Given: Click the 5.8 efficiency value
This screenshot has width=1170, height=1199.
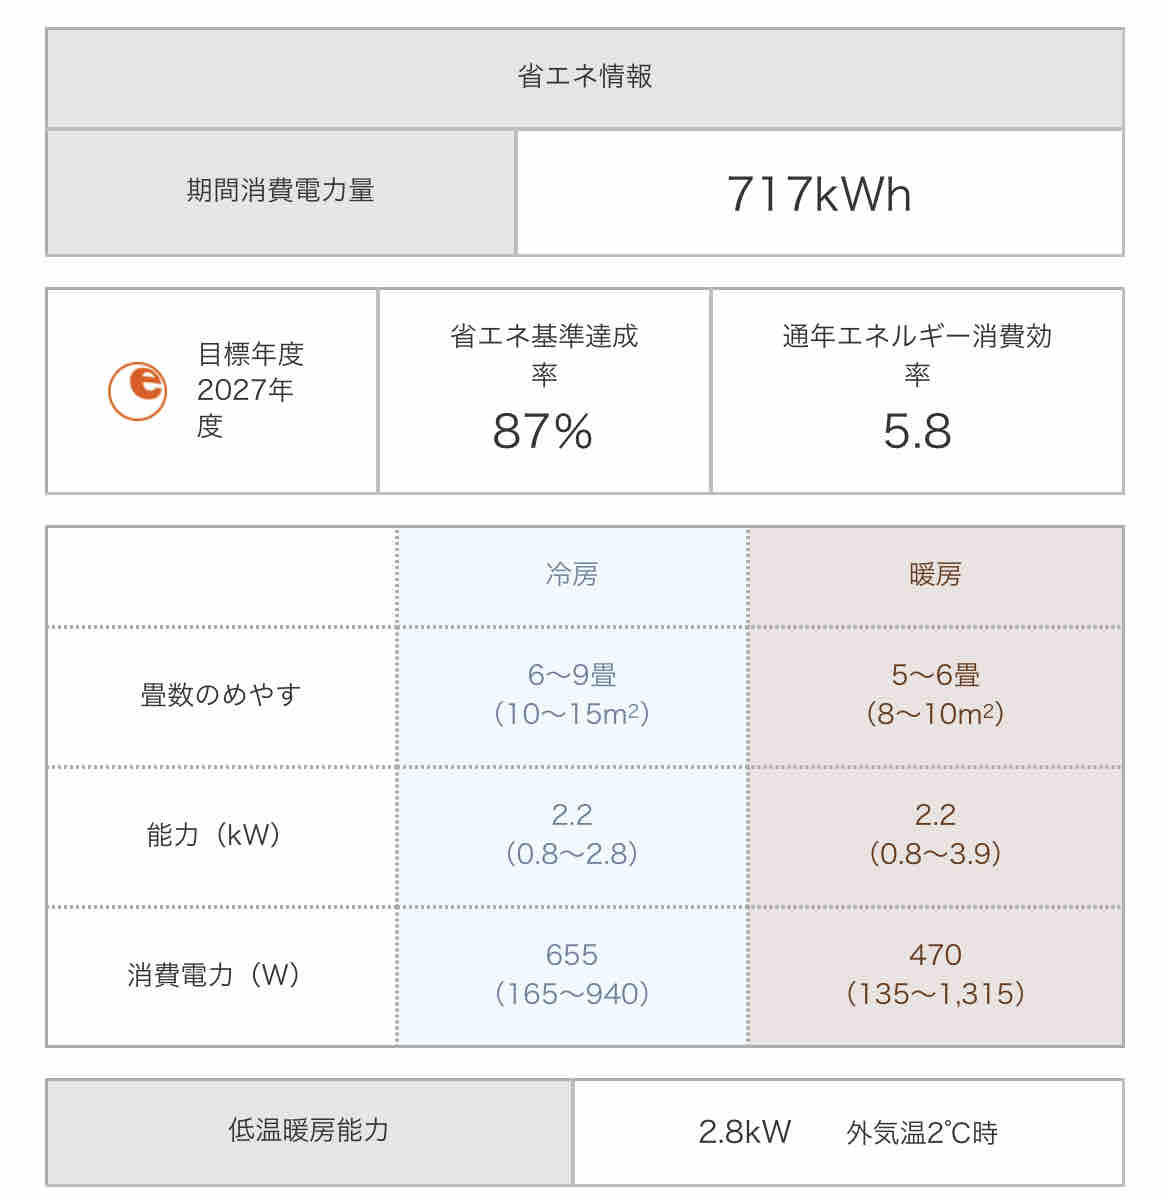Looking at the screenshot, I should coord(917,431).
